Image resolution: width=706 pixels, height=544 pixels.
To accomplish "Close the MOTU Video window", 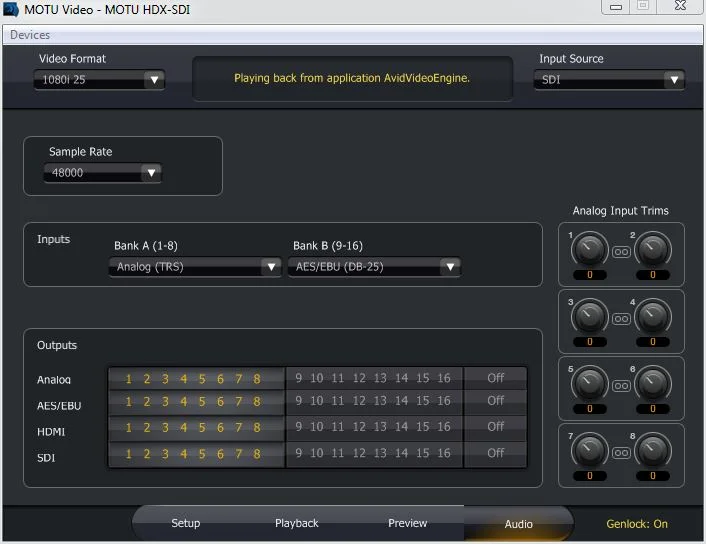I will pyautogui.click(x=680, y=6).
